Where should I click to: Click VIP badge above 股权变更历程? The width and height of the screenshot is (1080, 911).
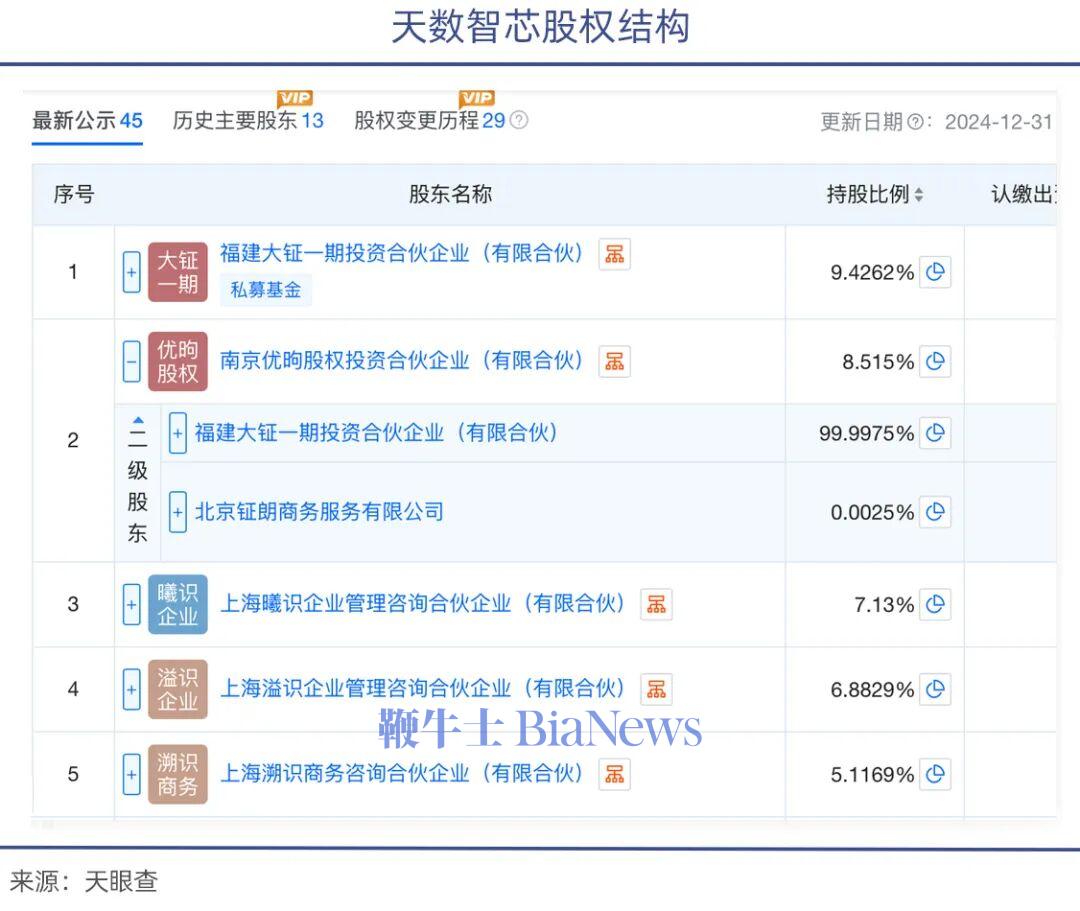(477, 98)
